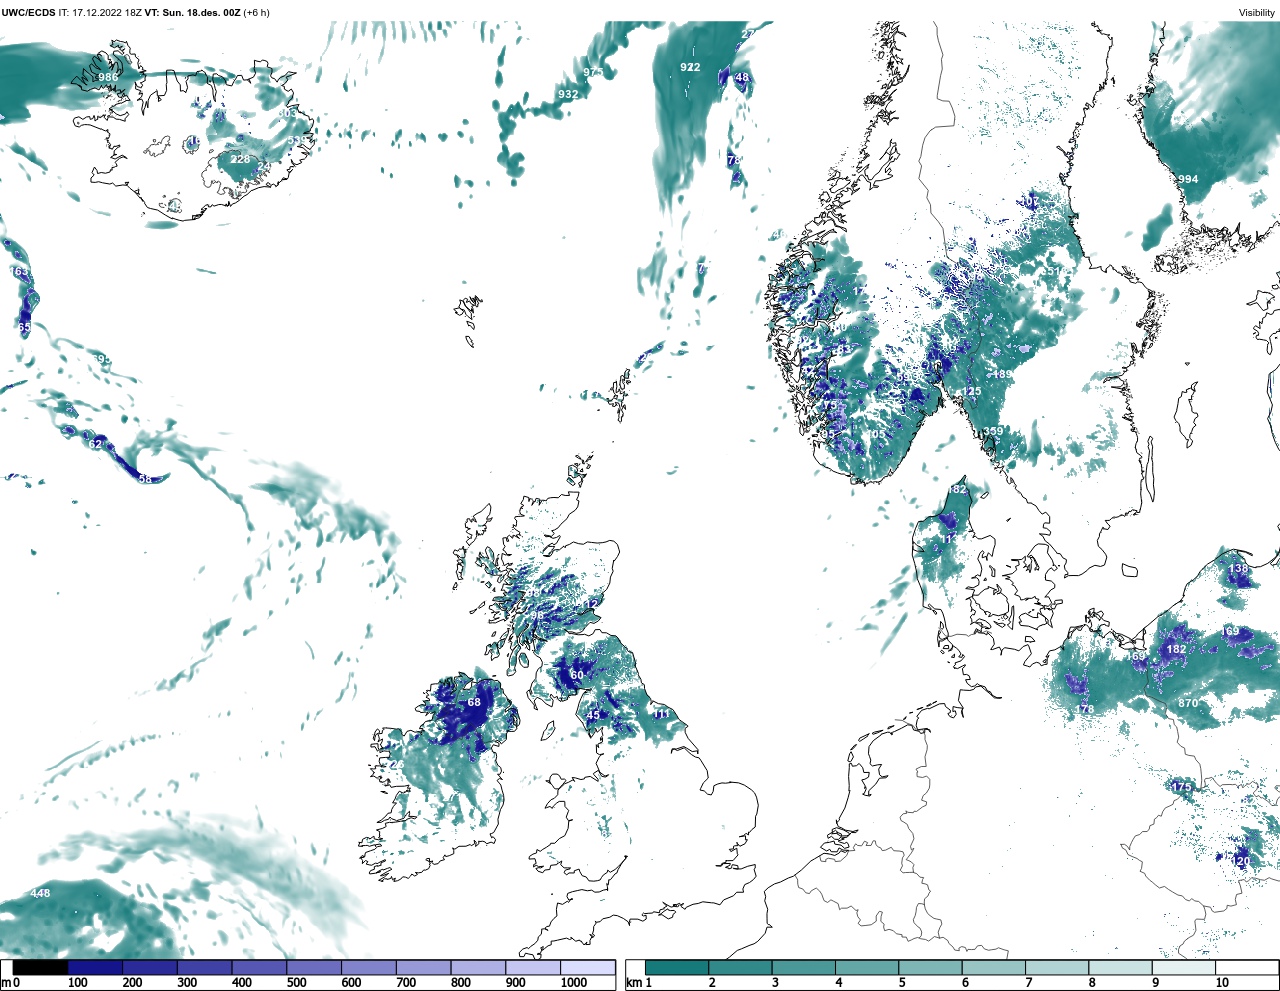The height and width of the screenshot is (991, 1280).
Task: Click the '113' value over Jutland, Denmark
Action: 948,539
